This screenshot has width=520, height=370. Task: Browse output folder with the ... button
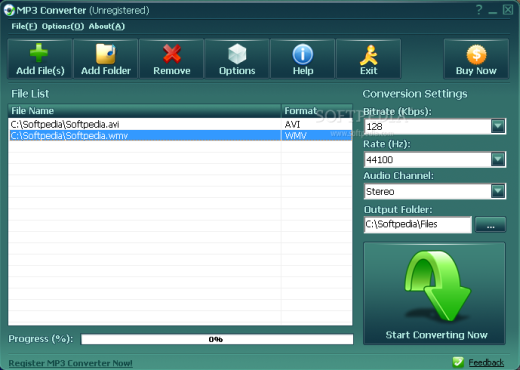pyautogui.click(x=490, y=224)
